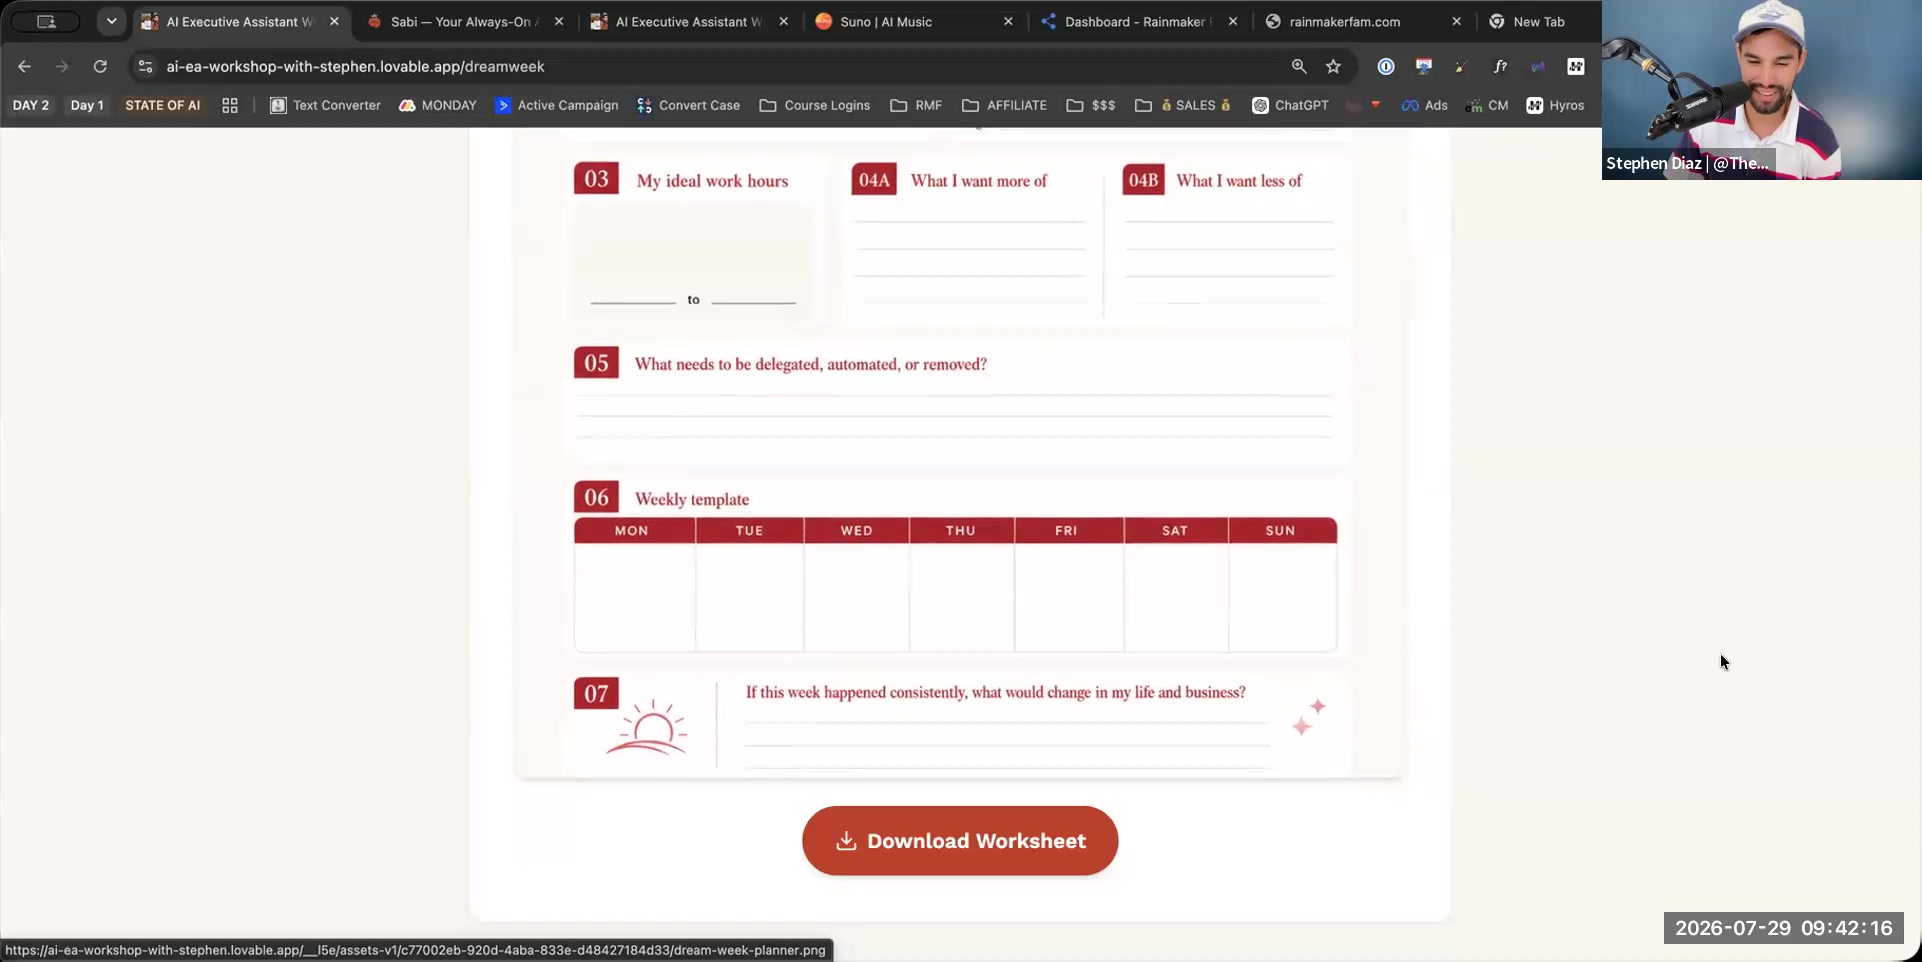This screenshot has height=962, width=1922.
Task: Expand the AFFILIATE bookmark folder
Action: pyautogui.click(x=1005, y=105)
